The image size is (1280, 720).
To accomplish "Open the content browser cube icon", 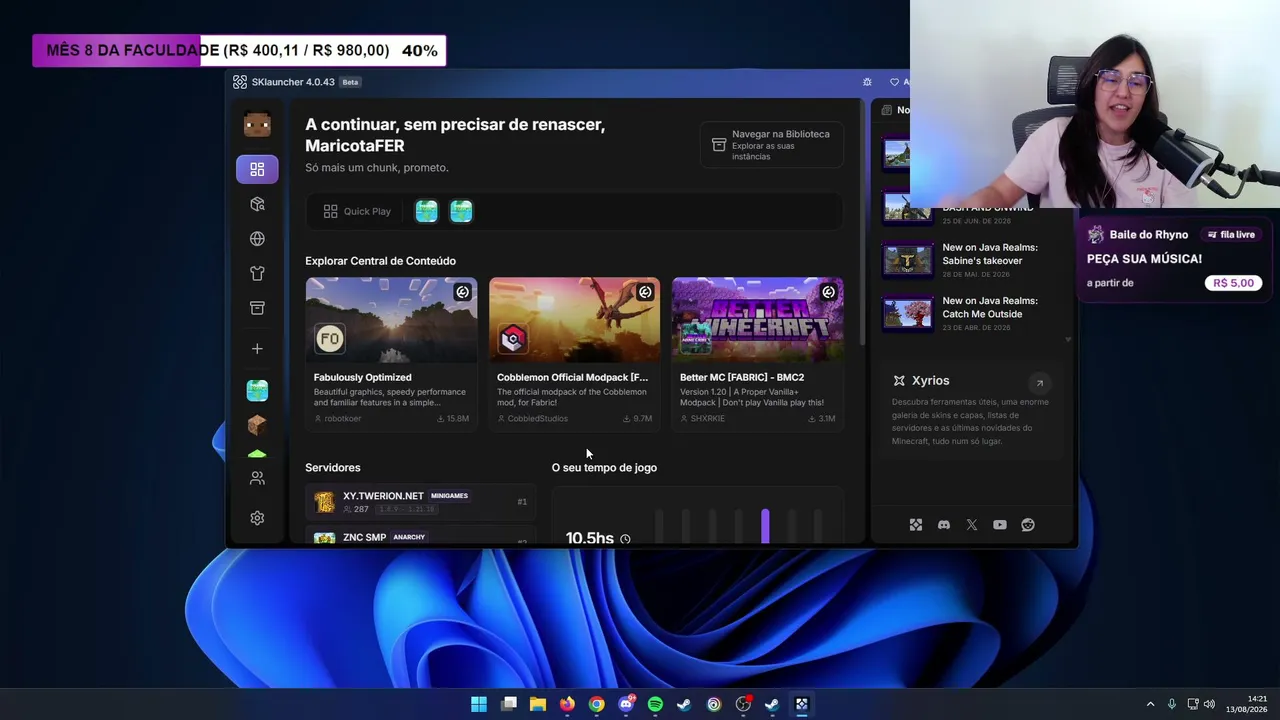I will [257, 204].
